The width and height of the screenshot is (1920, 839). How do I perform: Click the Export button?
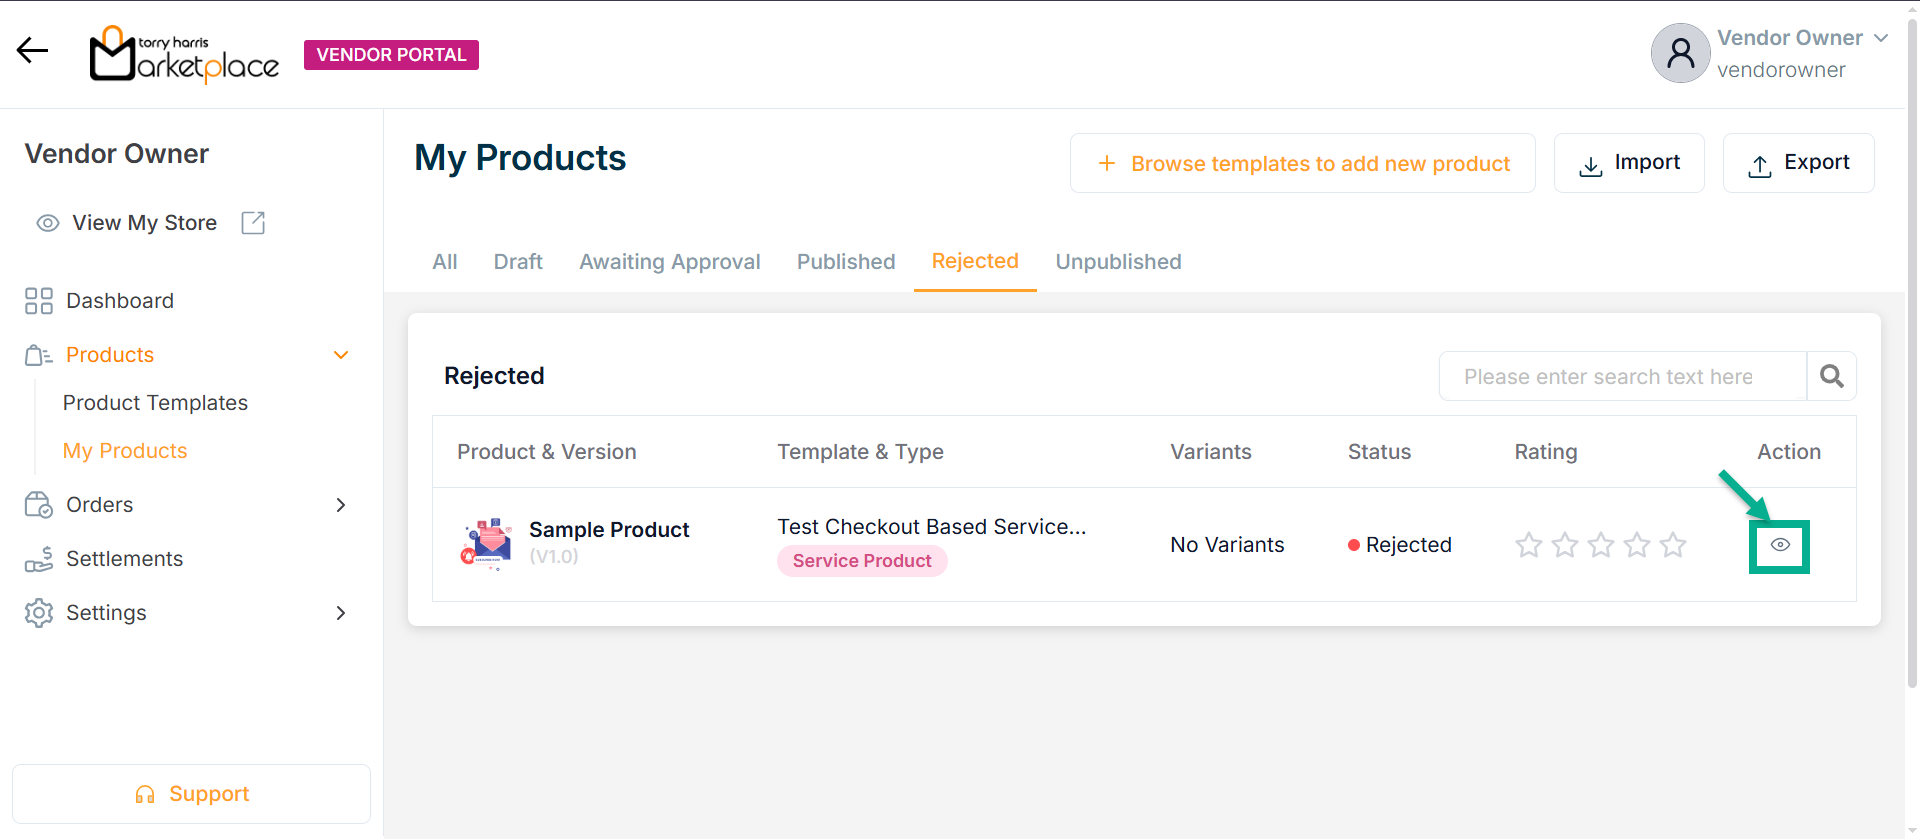(1798, 163)
